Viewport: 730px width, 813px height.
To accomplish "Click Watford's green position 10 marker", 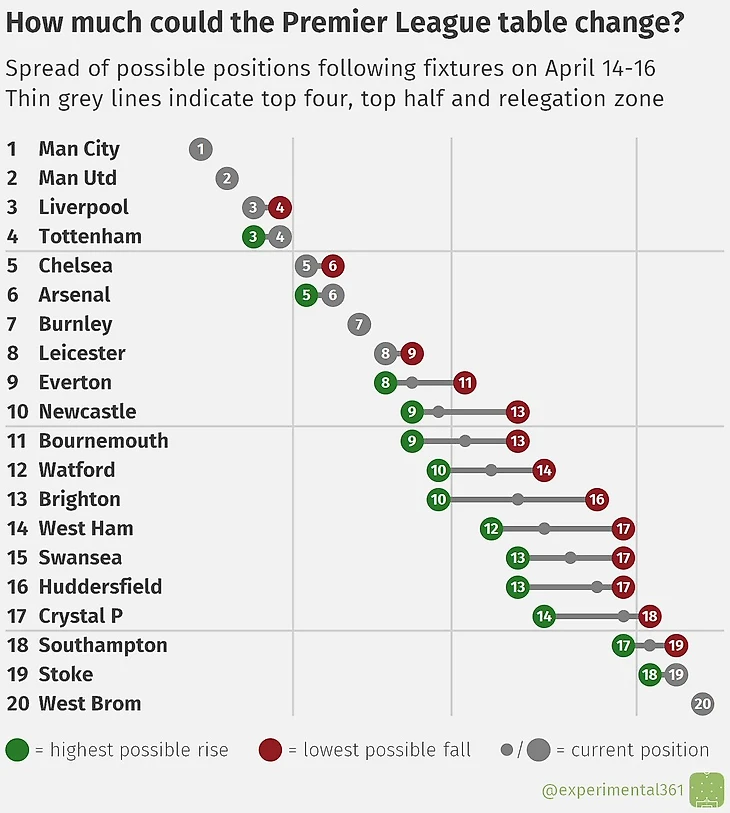I will 438,470.
